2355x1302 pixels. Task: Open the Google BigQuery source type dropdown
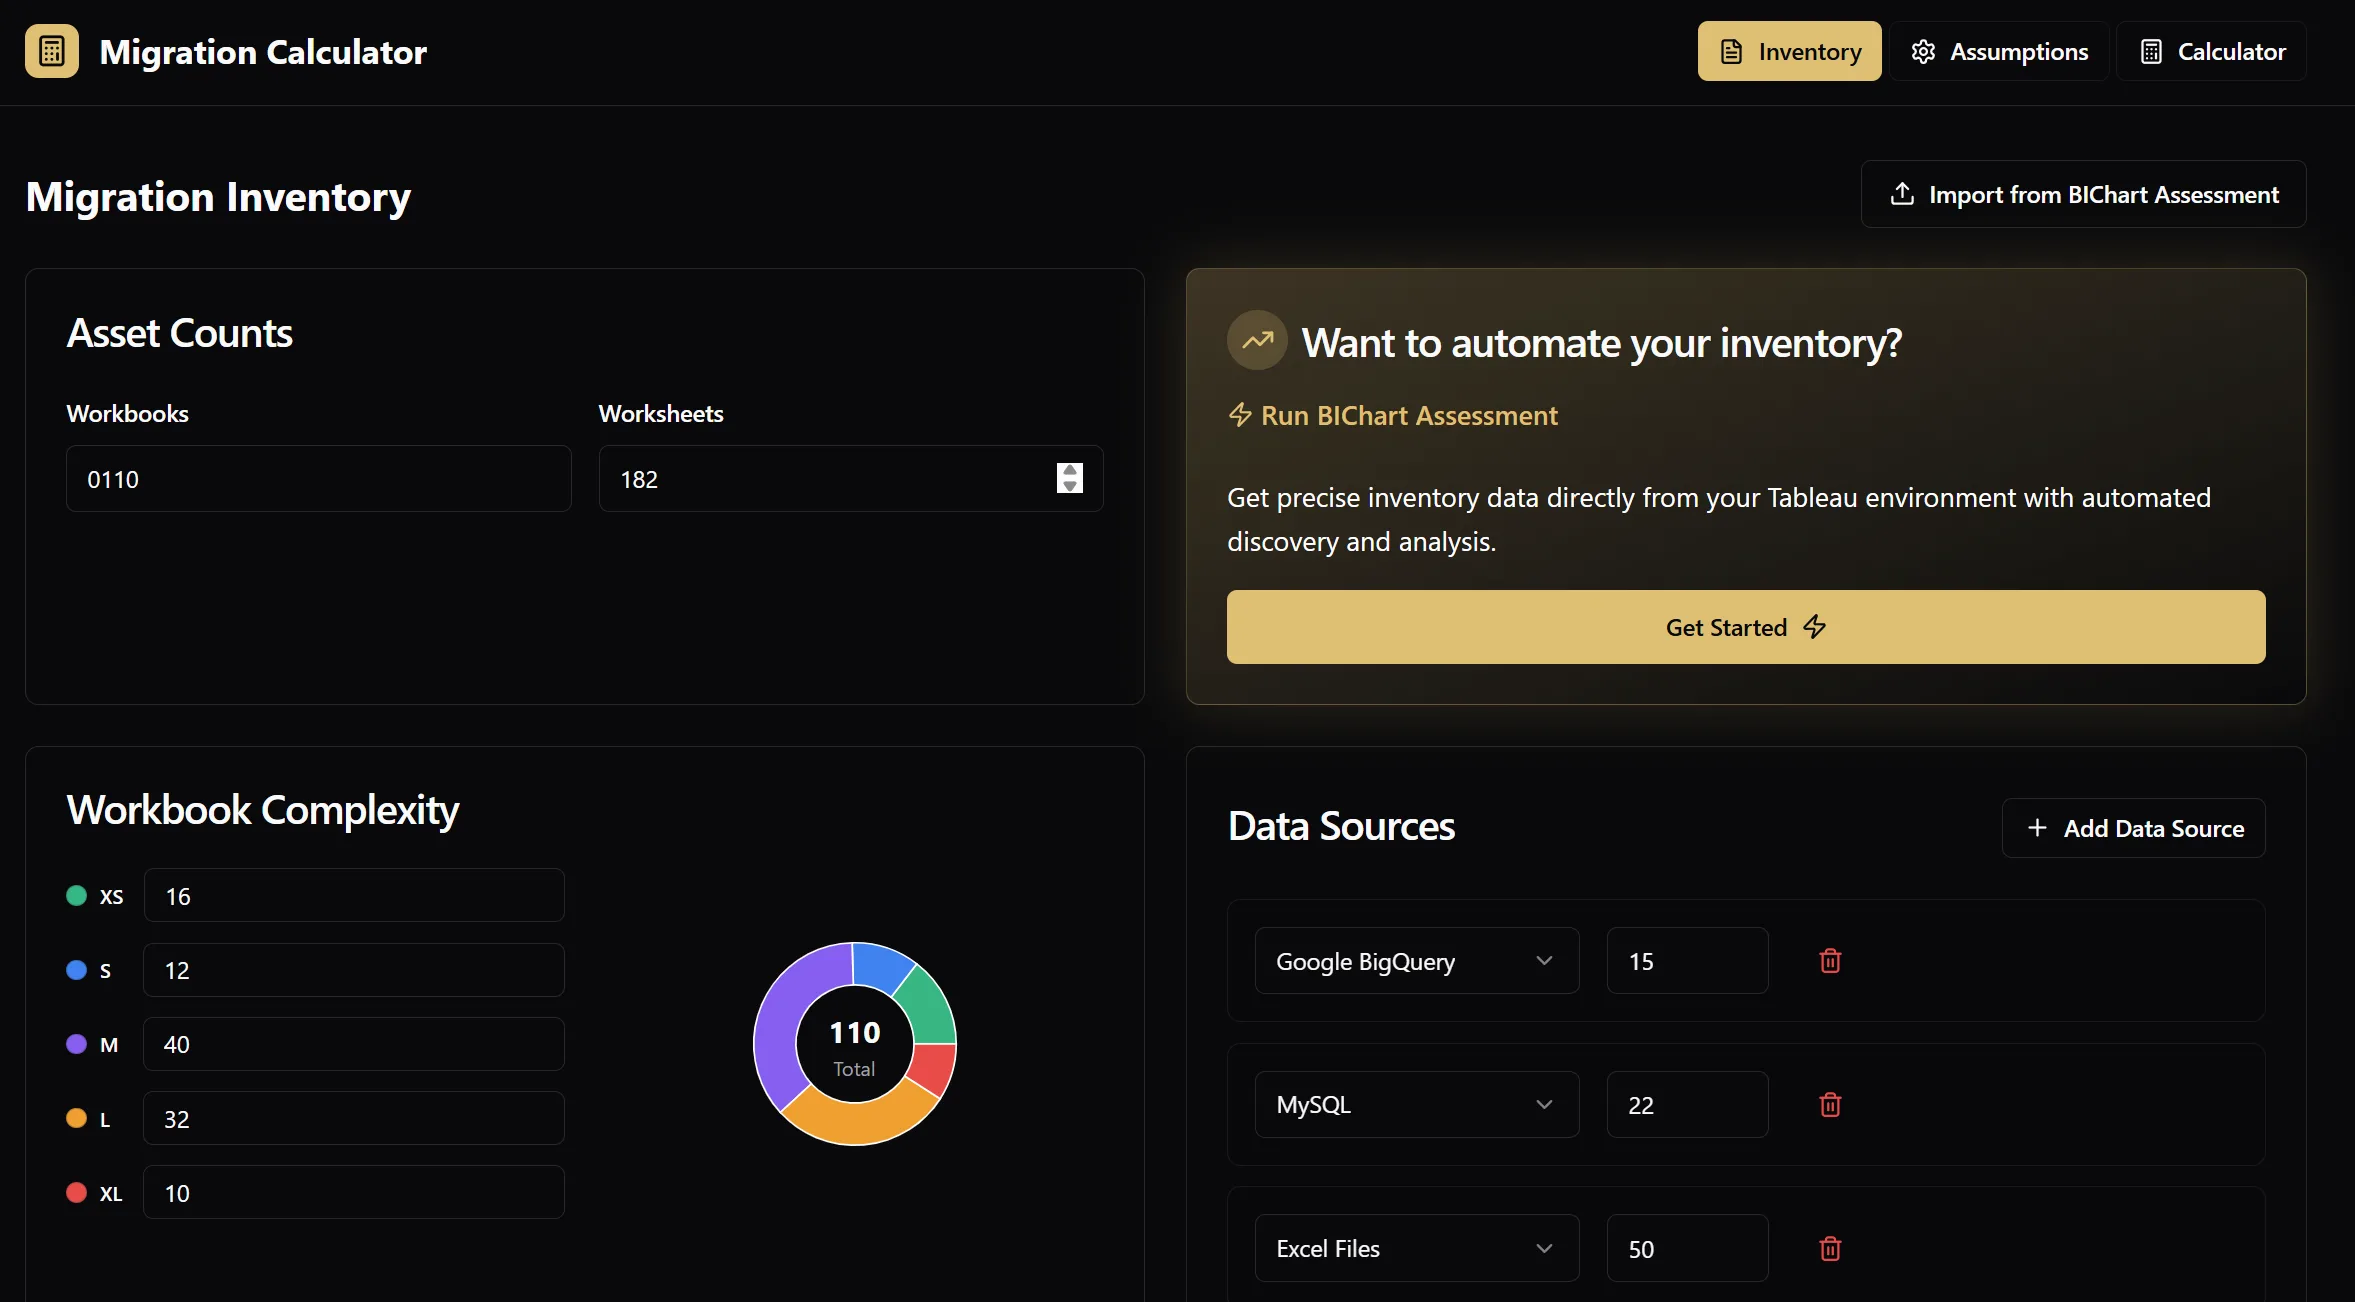point(1416,961)
